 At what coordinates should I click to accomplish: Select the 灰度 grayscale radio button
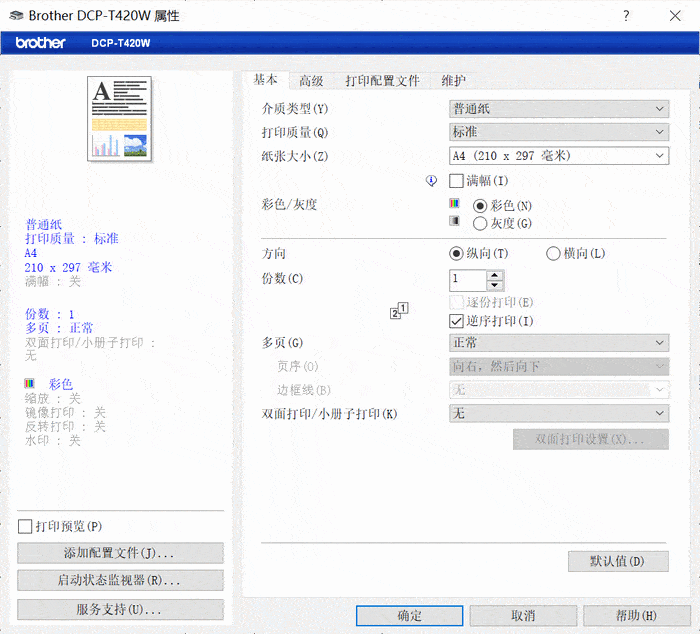click(x=480, y=223)
